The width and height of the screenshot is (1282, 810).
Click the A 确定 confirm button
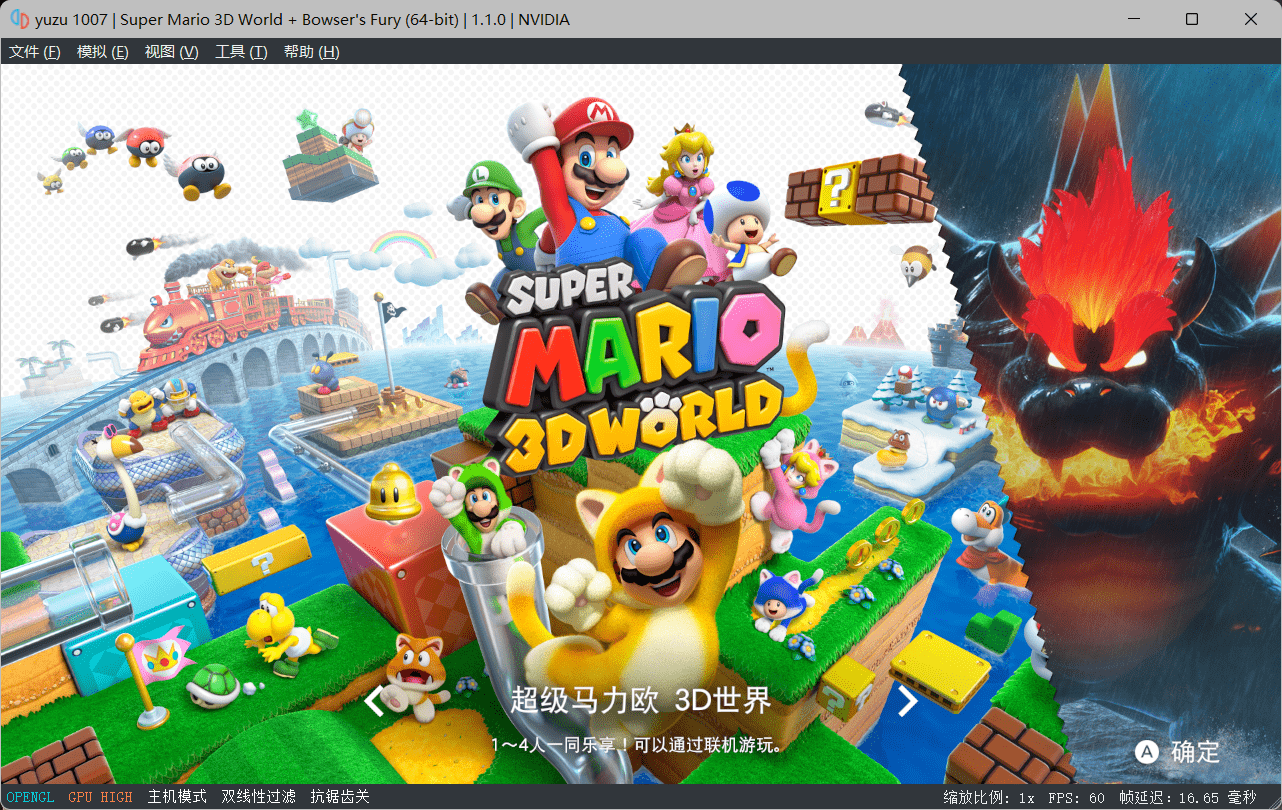1177,751
